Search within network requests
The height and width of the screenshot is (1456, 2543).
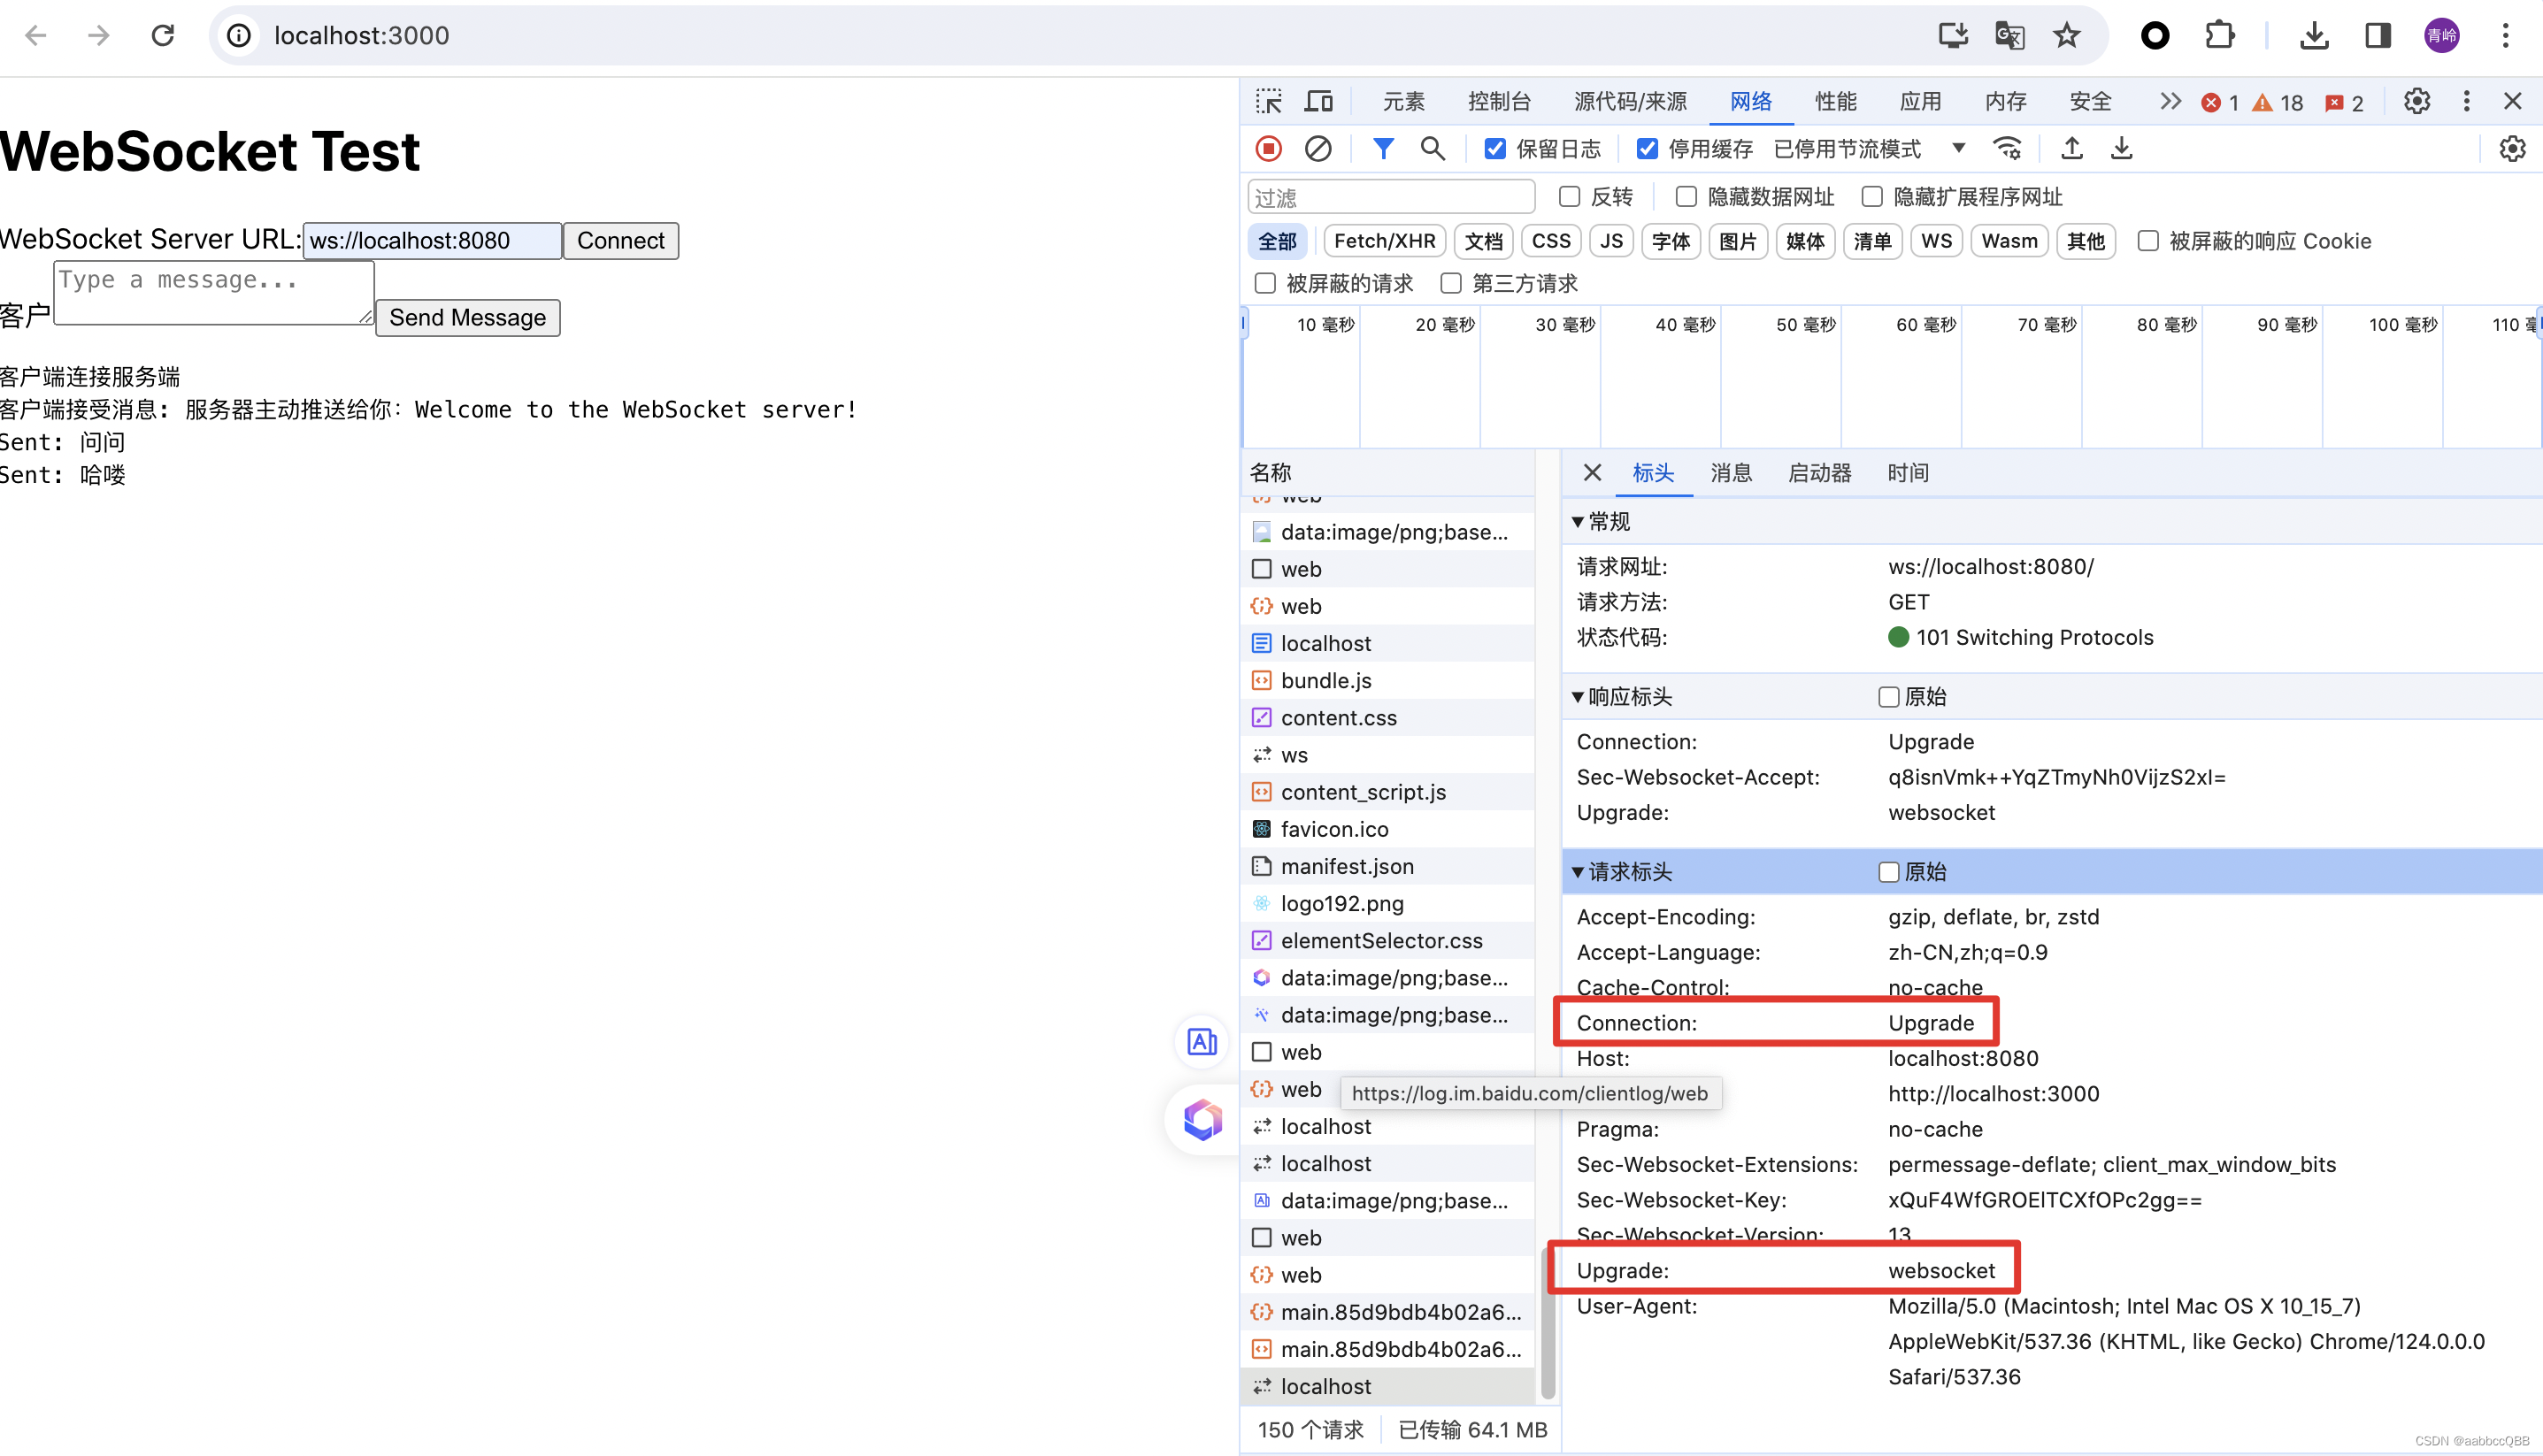pos(1433,148)
